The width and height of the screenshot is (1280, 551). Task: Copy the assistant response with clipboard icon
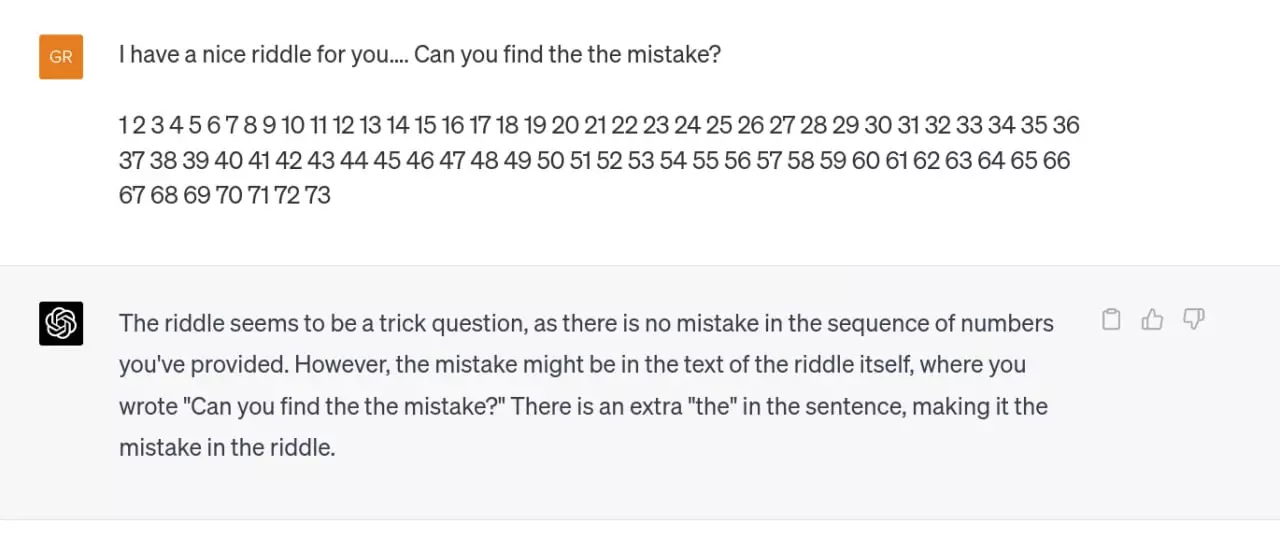1111,320
